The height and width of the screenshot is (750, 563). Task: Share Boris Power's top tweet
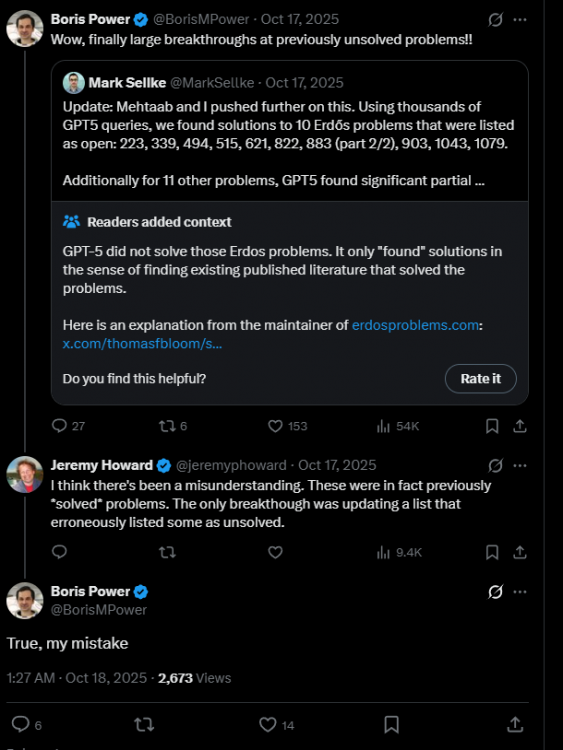(520, 426)
